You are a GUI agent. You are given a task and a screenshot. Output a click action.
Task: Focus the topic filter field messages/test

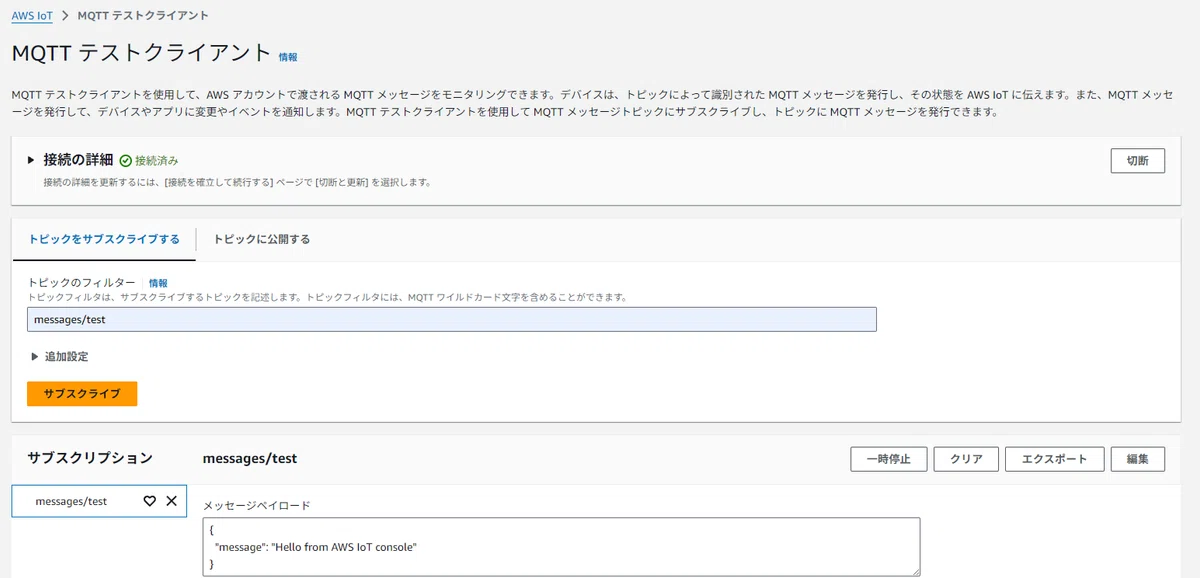tap(452, 319)
